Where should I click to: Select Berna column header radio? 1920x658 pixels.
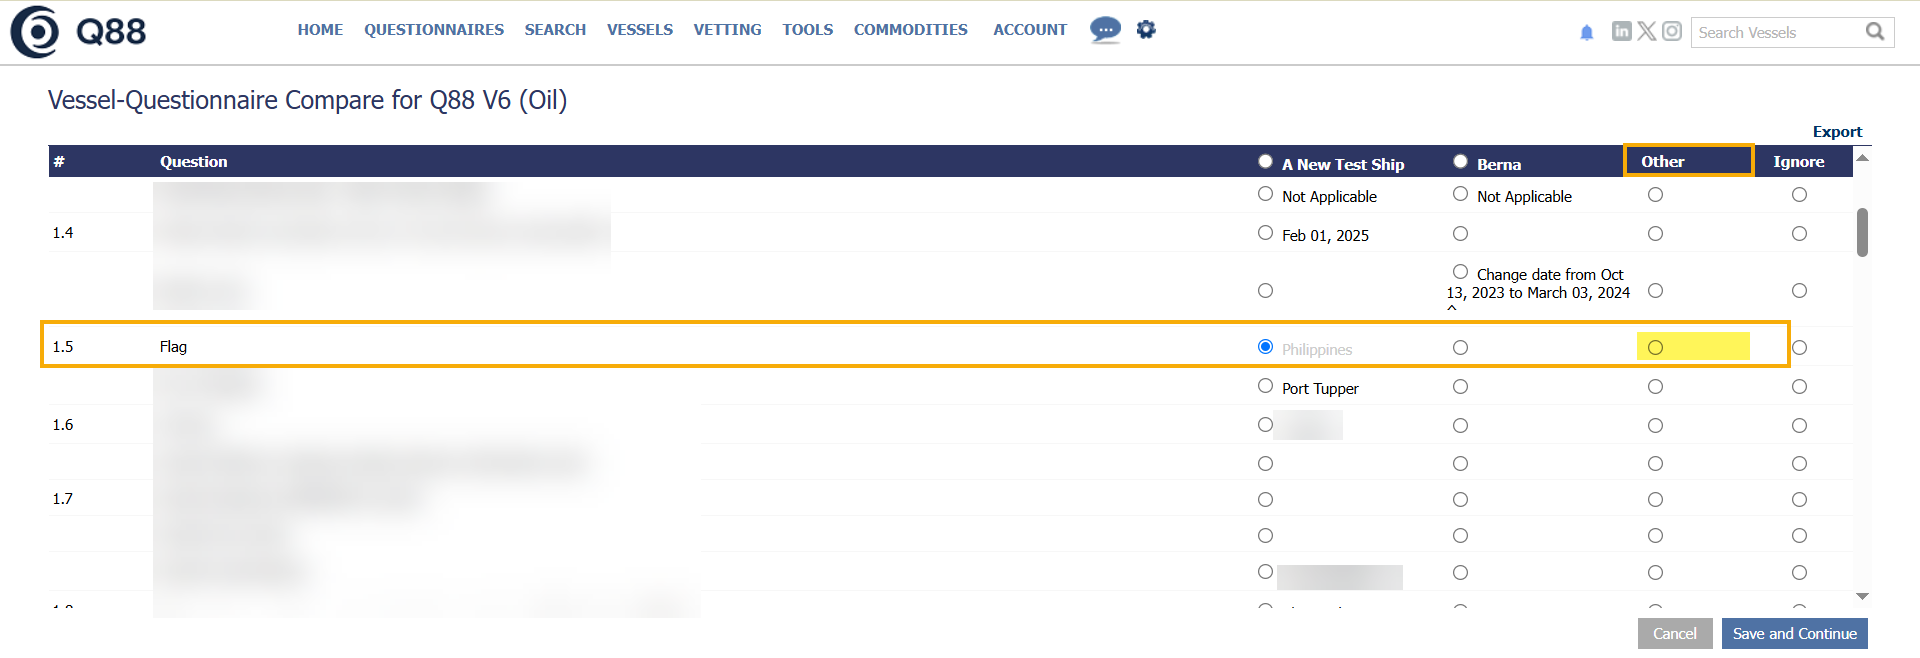[x=1460, y=162]
